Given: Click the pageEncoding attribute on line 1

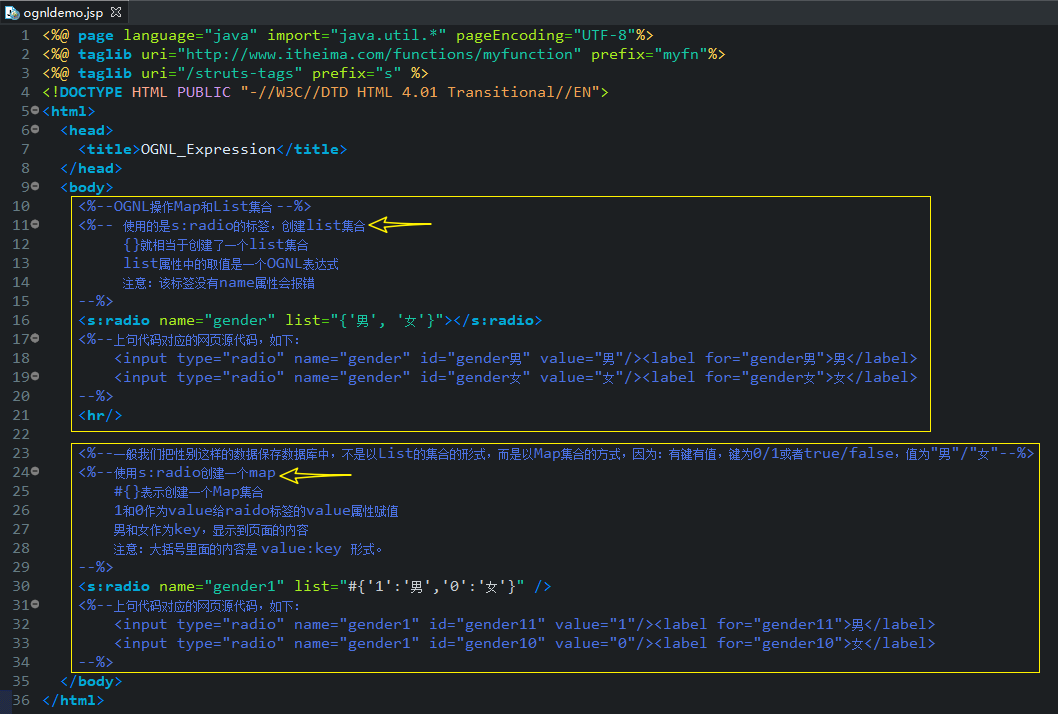Looking at the screenshot, I should (509, 35).
